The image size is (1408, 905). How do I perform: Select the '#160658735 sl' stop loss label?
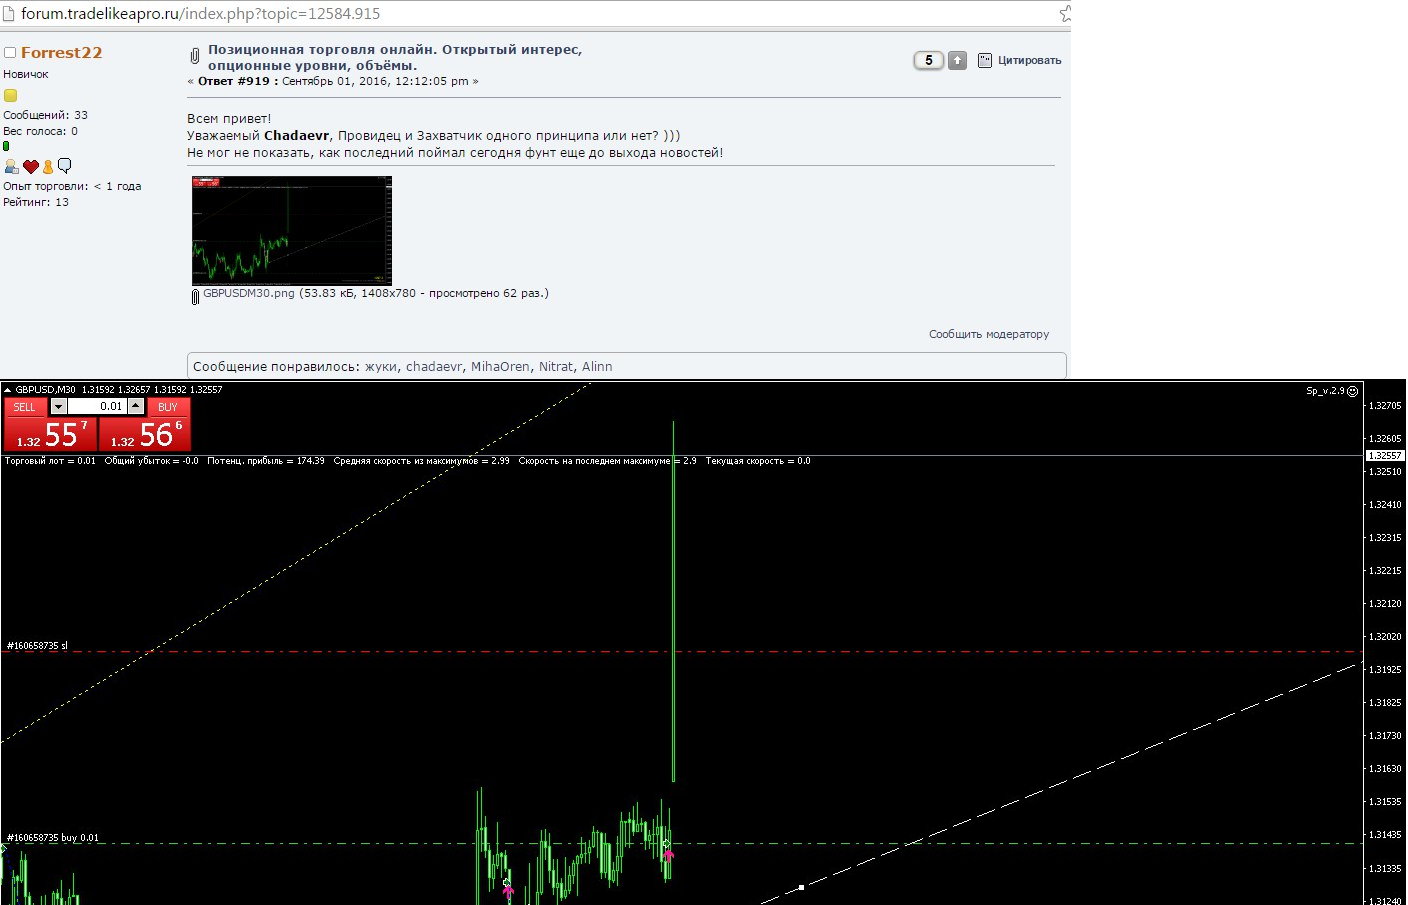click(x=37, y=646)
